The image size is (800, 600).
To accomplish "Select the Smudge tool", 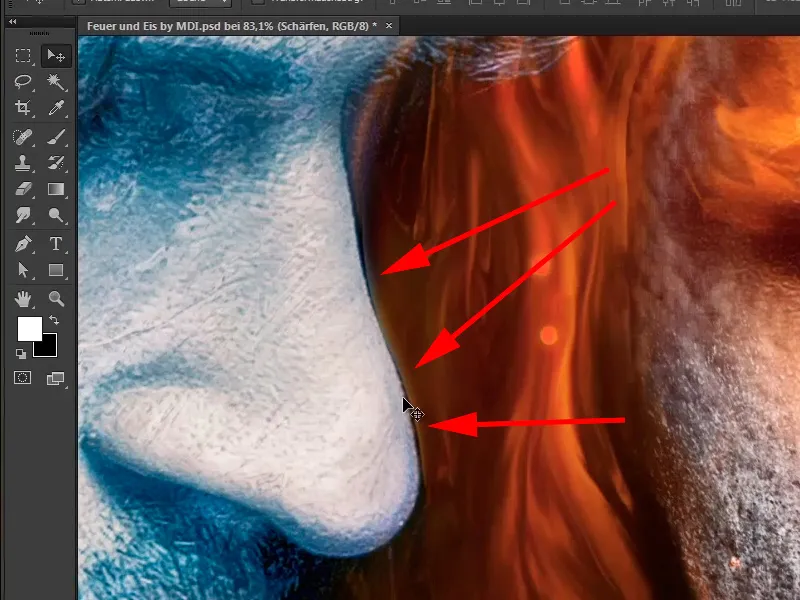I will 23,215.
